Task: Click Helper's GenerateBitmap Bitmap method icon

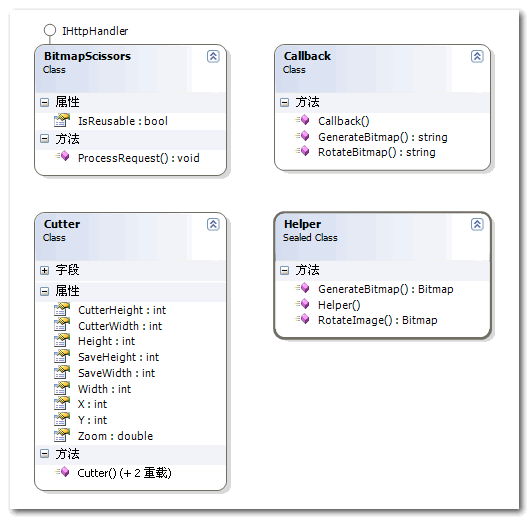Action: (x=302, y=288)
